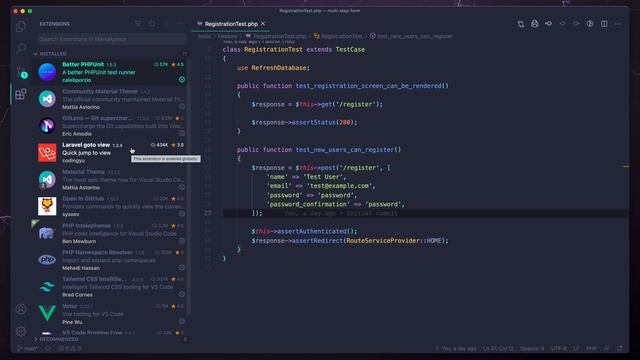This screenshot has height=360, width=640.
Task: Open notifications bell in status bar
Action: click(620, 348)
